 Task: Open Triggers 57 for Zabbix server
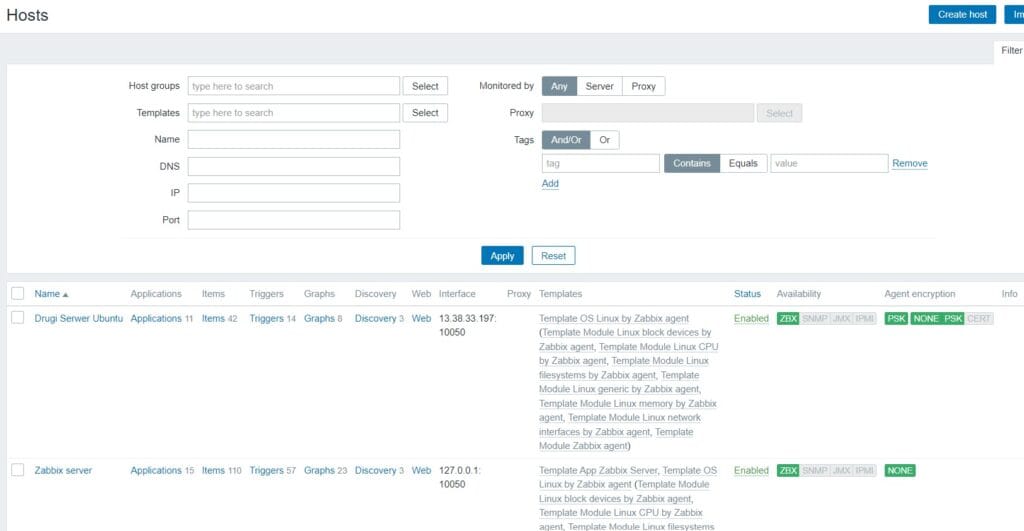point(266,470)
